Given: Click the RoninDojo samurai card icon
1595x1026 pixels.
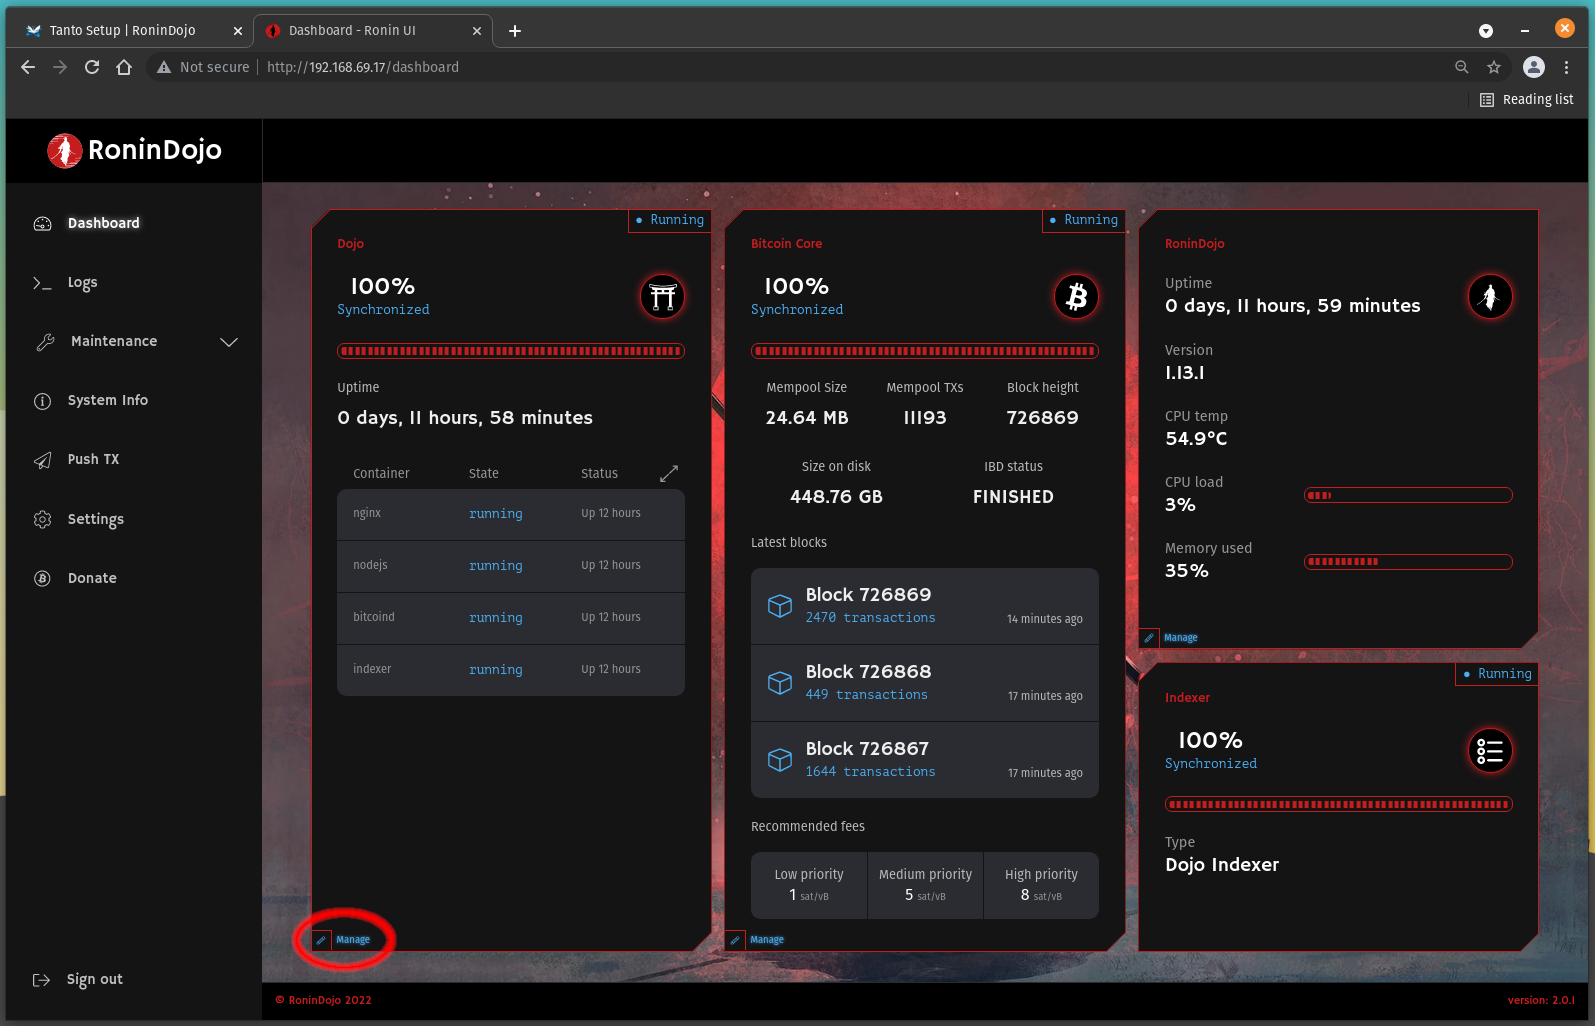Looking at the screenshot, I should (1490, 297).
